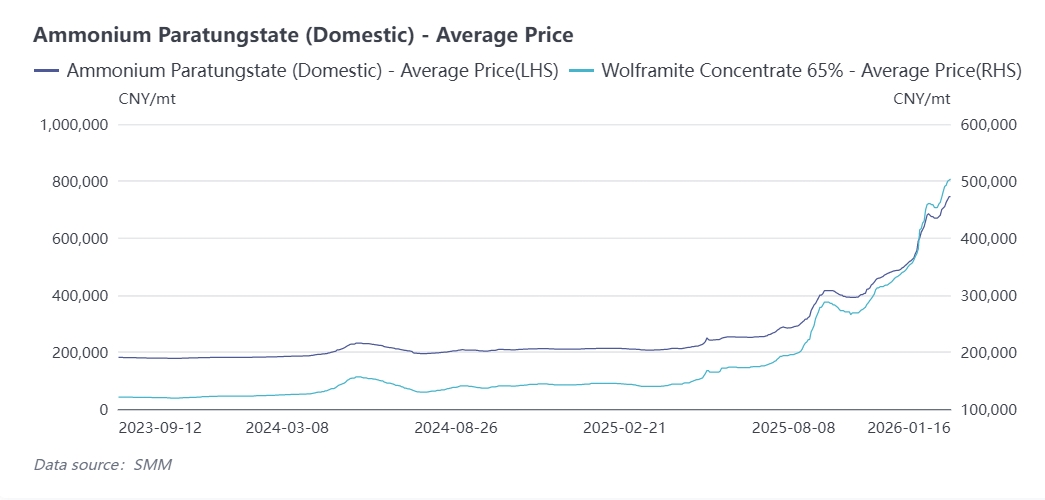1045x500 pixels.
Task: Click the 500,000 y-axis label
Action: click(988, 182)
